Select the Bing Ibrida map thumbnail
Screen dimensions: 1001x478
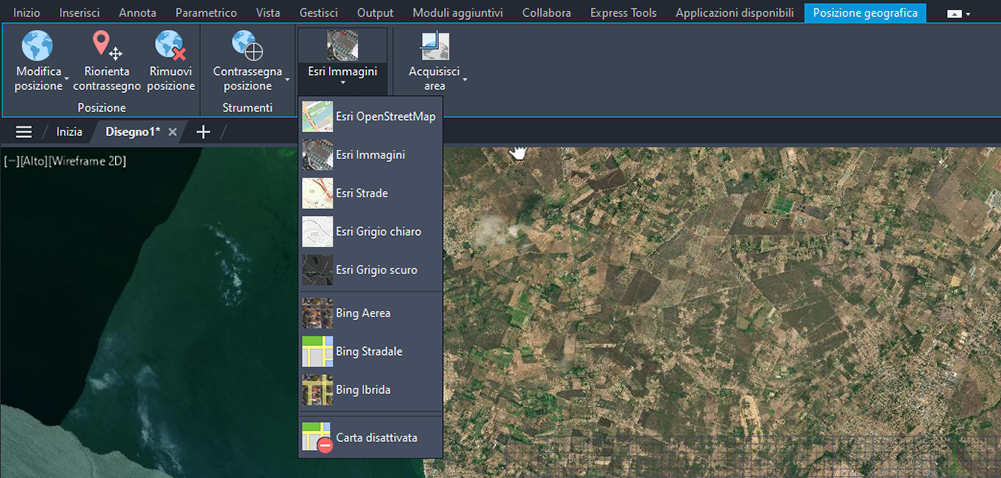(x=317, y=390)
